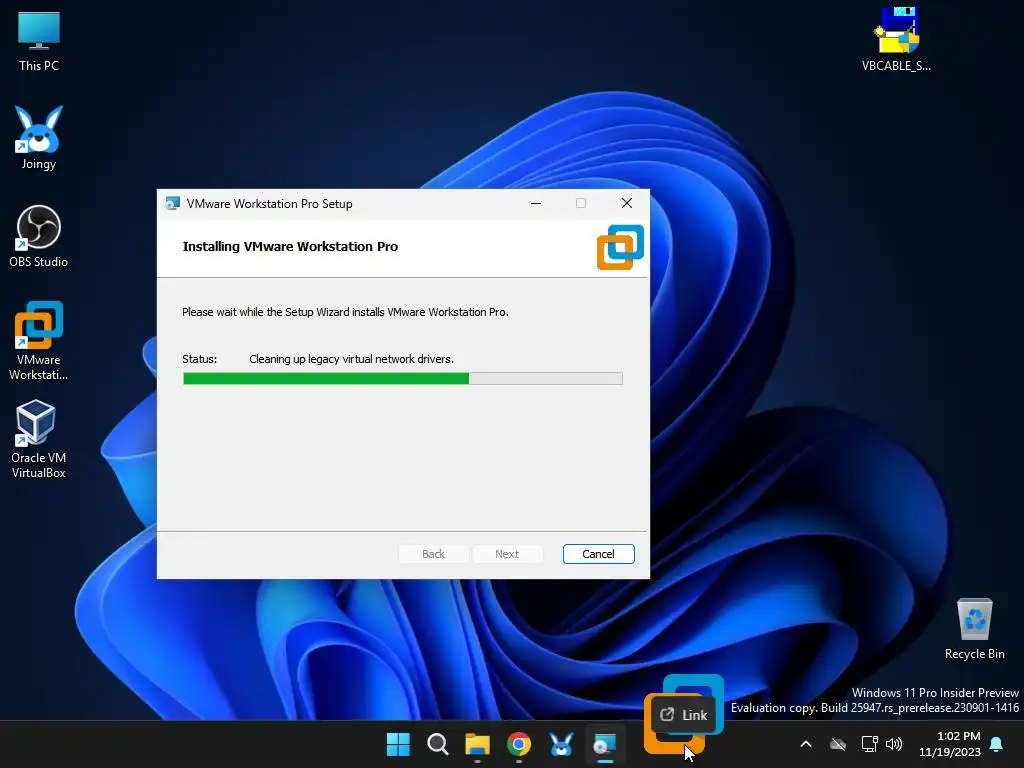This screenshot has height=768, width=1024.
Task: Click the installation progress bar
Action: pyautogui.click(x=403, y=379)
